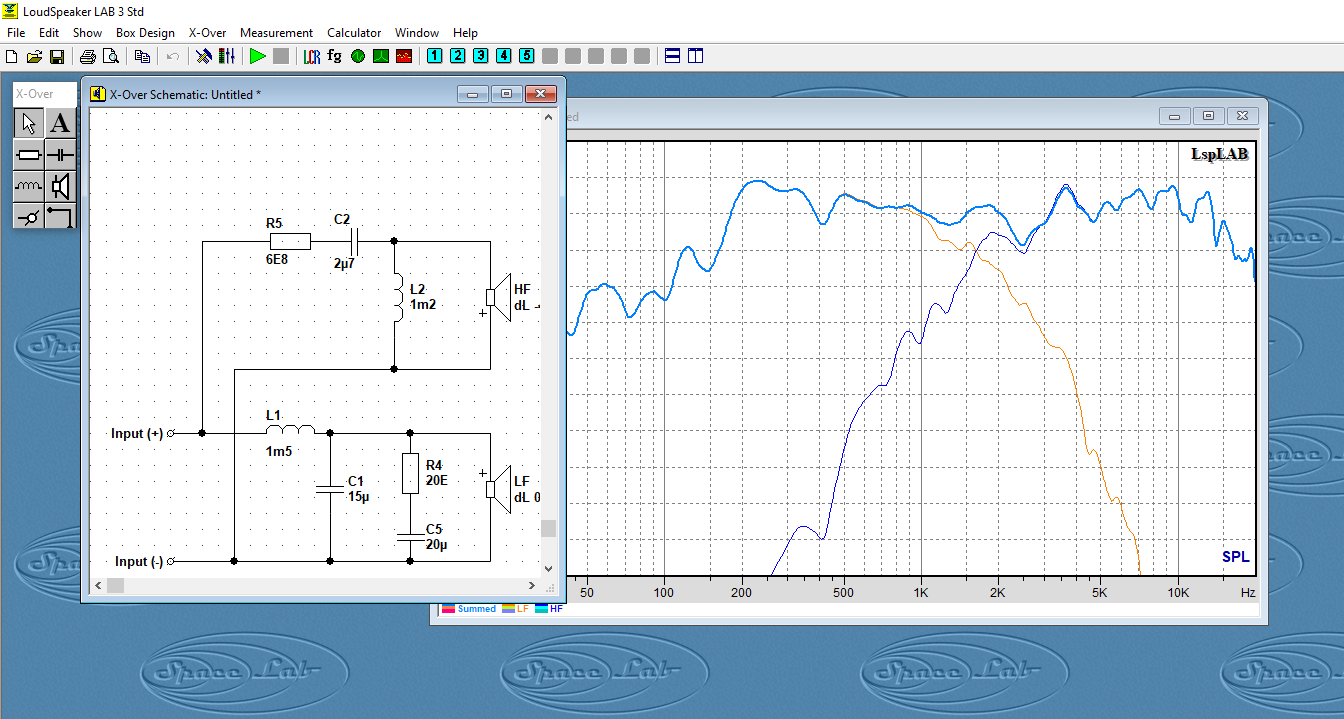Choose the loudspeaker driver tool
The height and width of the screenshot is (719, 1344).
[61, 186]
